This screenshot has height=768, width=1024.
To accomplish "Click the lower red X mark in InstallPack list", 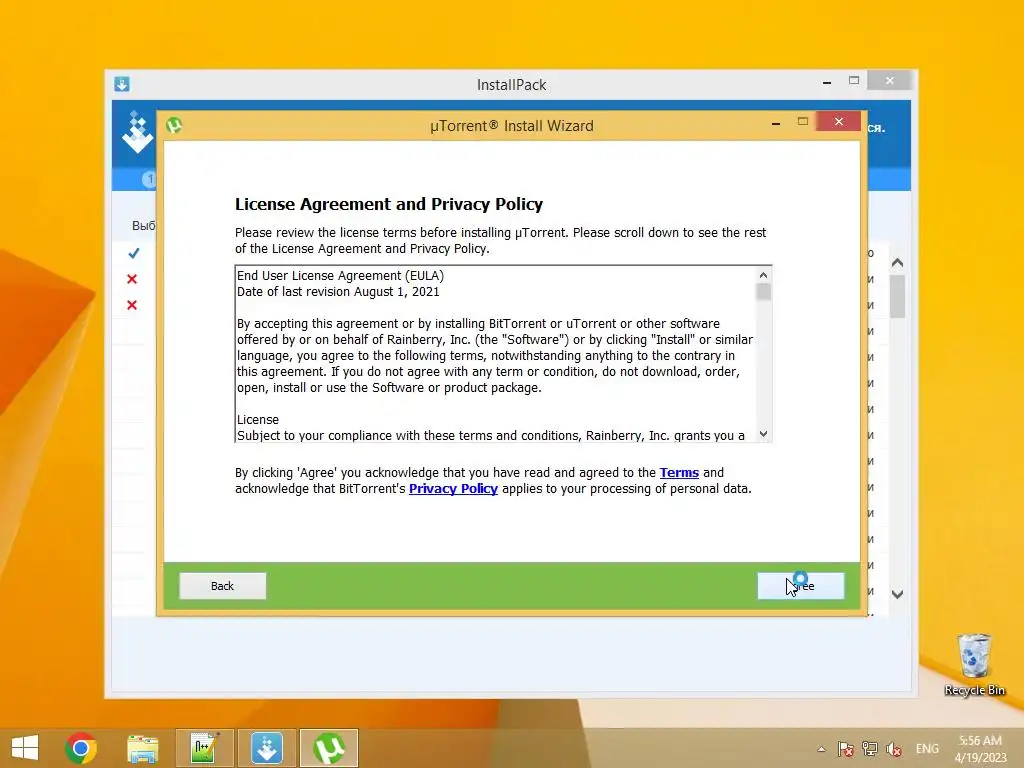I will (x=132, y=305).
